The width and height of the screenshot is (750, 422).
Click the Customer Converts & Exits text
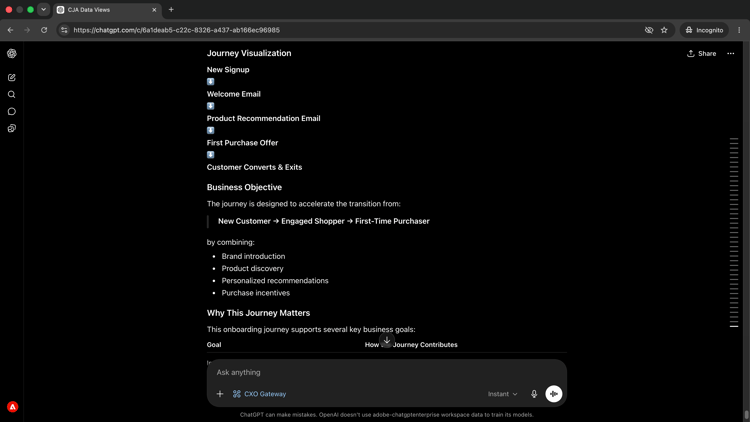(254, 167)
